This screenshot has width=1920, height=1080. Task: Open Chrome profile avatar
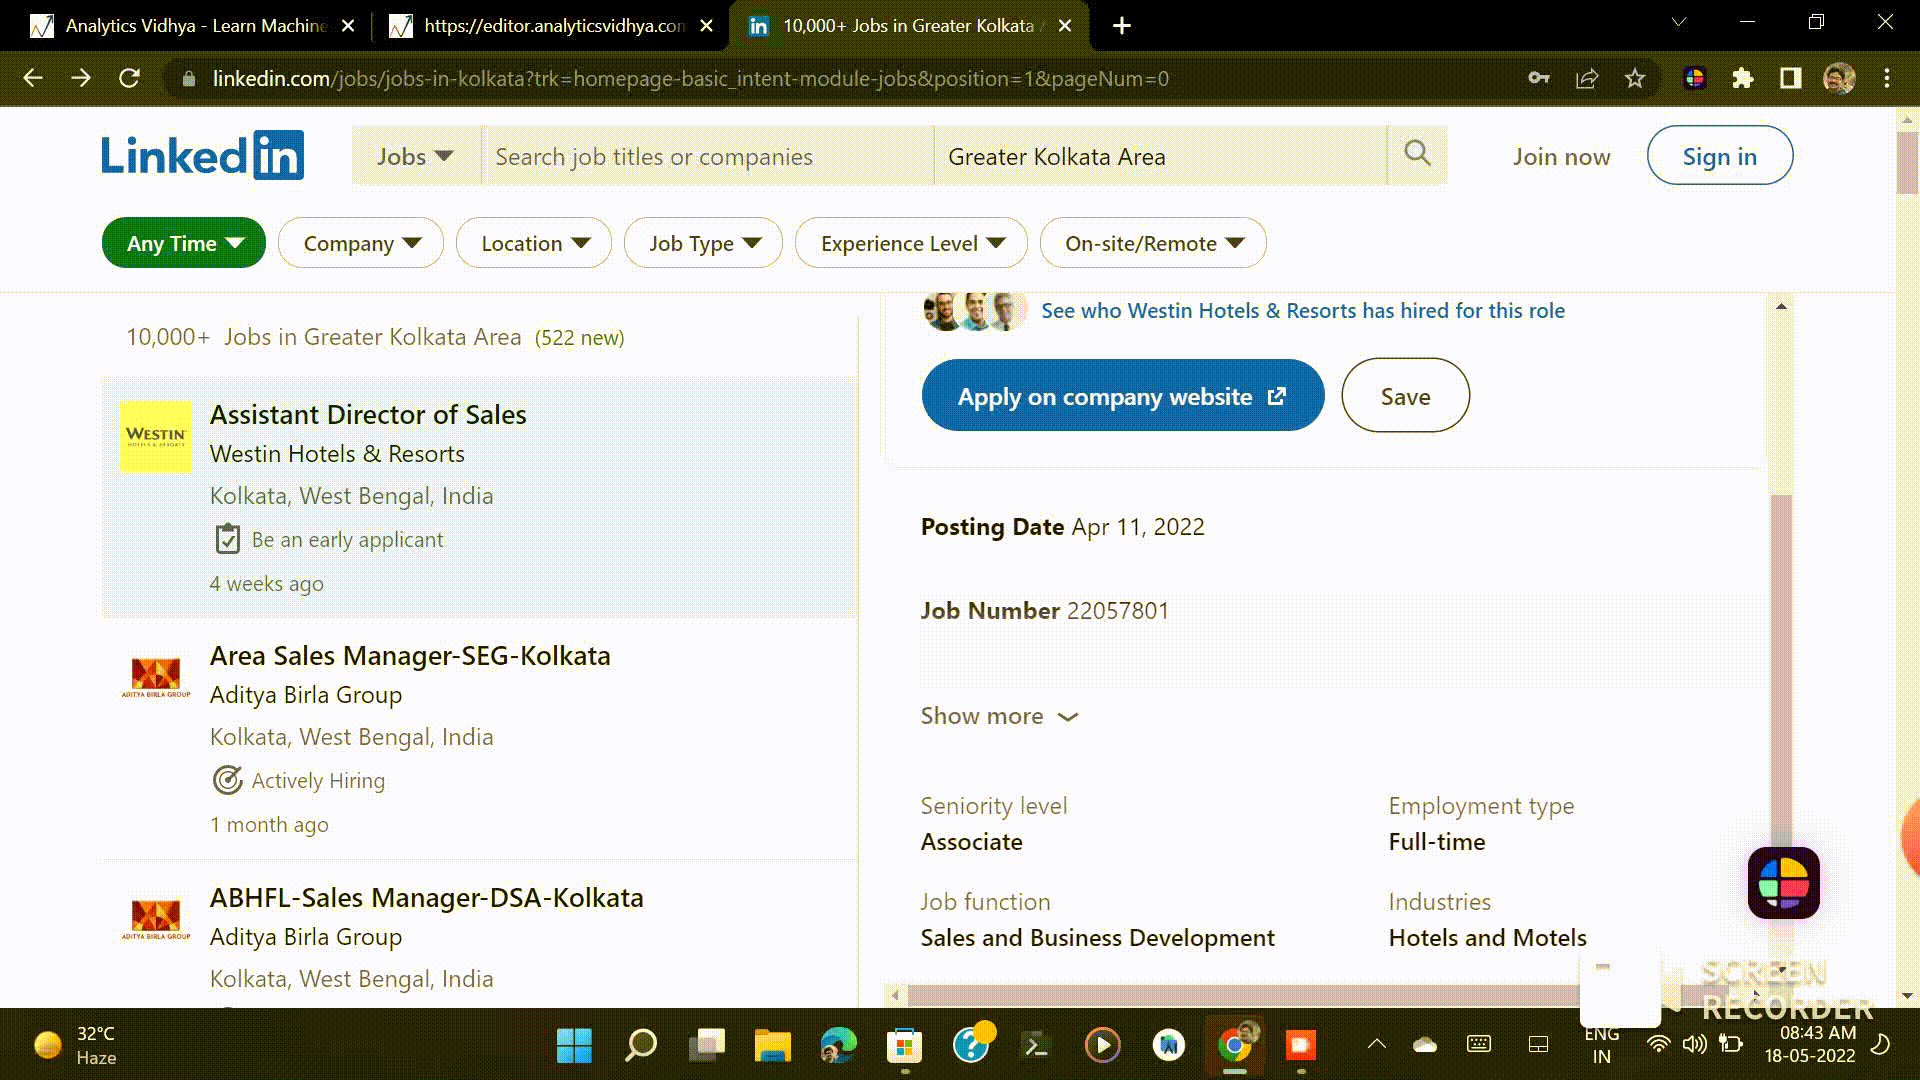[1839, 78]
